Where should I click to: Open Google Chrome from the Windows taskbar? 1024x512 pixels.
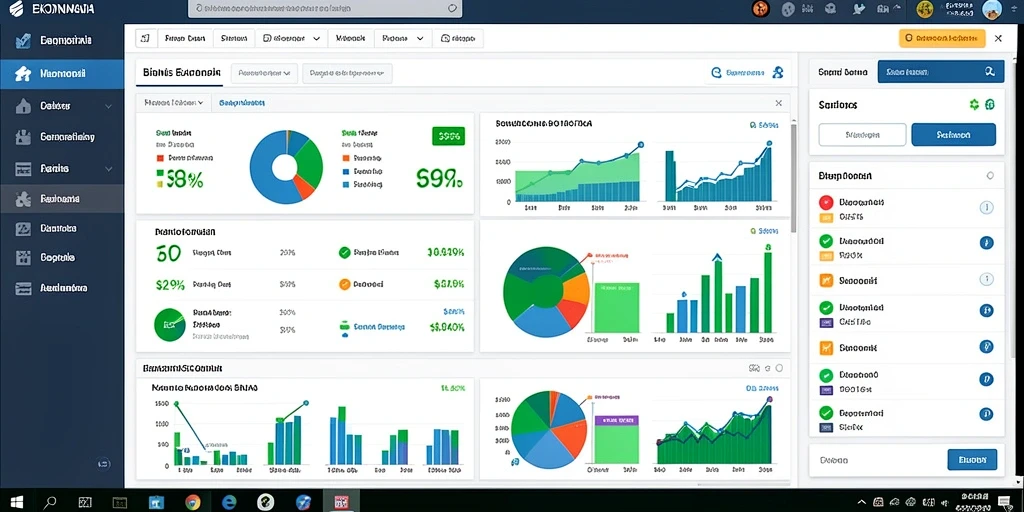[x=193, y=502]
